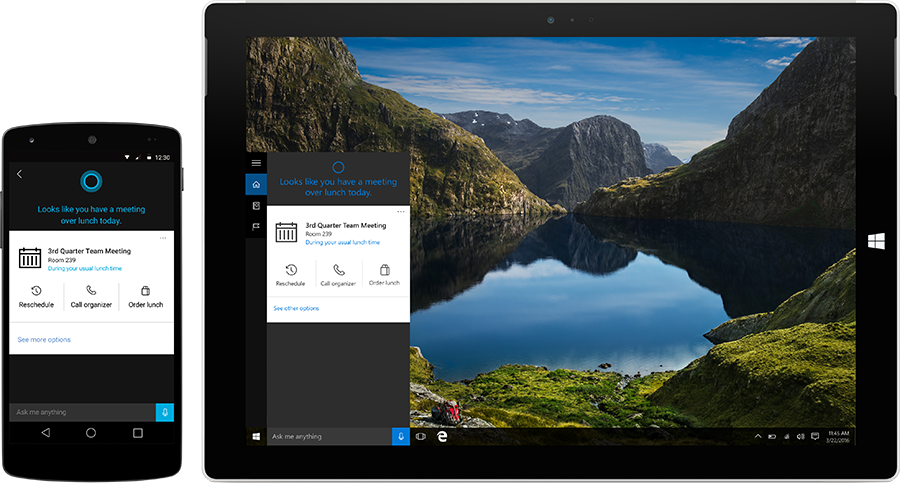Image resolution: width=900 pixels, height=483 pixels.
Task: Click the See other options link
Action: point(296,308)
